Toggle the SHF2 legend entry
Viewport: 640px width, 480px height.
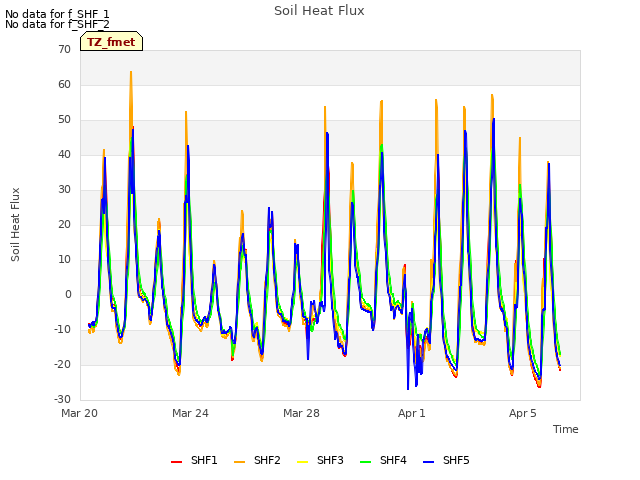point(257,461)
